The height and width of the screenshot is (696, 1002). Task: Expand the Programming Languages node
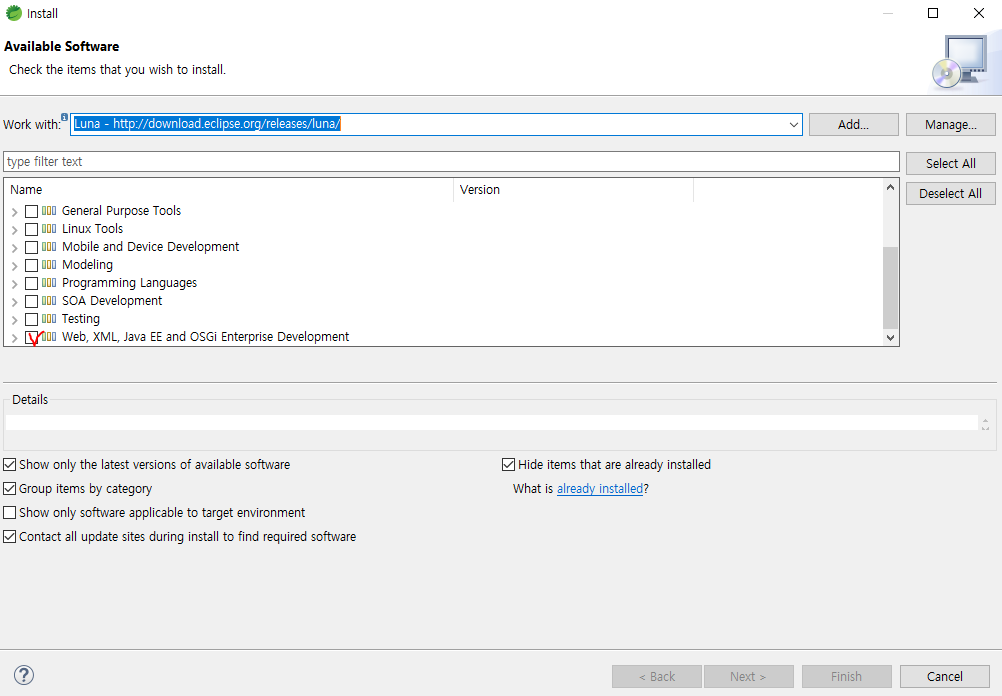click(15, 283)
